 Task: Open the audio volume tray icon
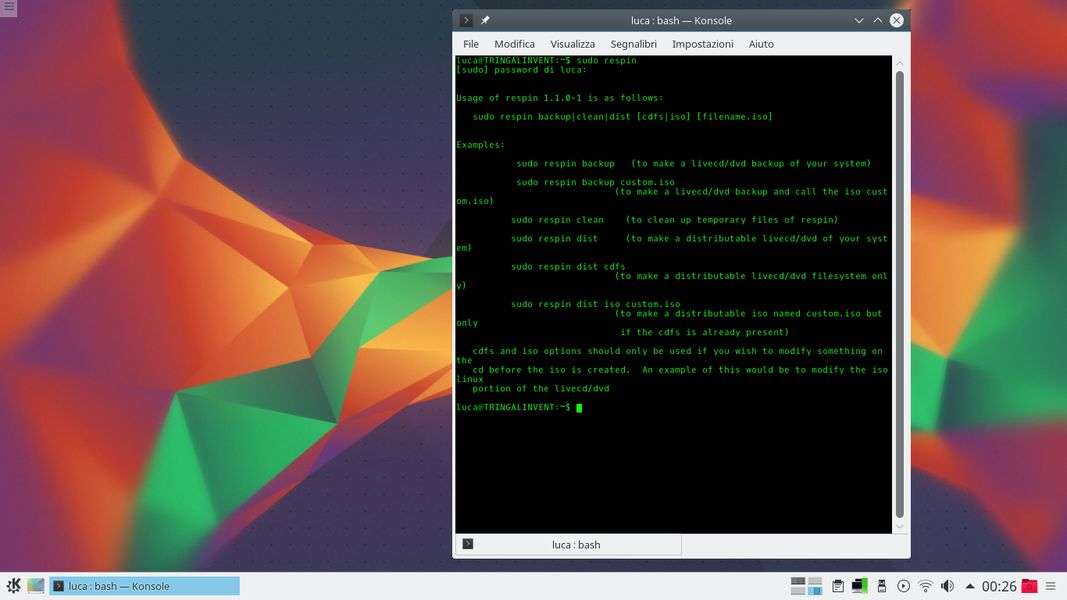[947, 586]
